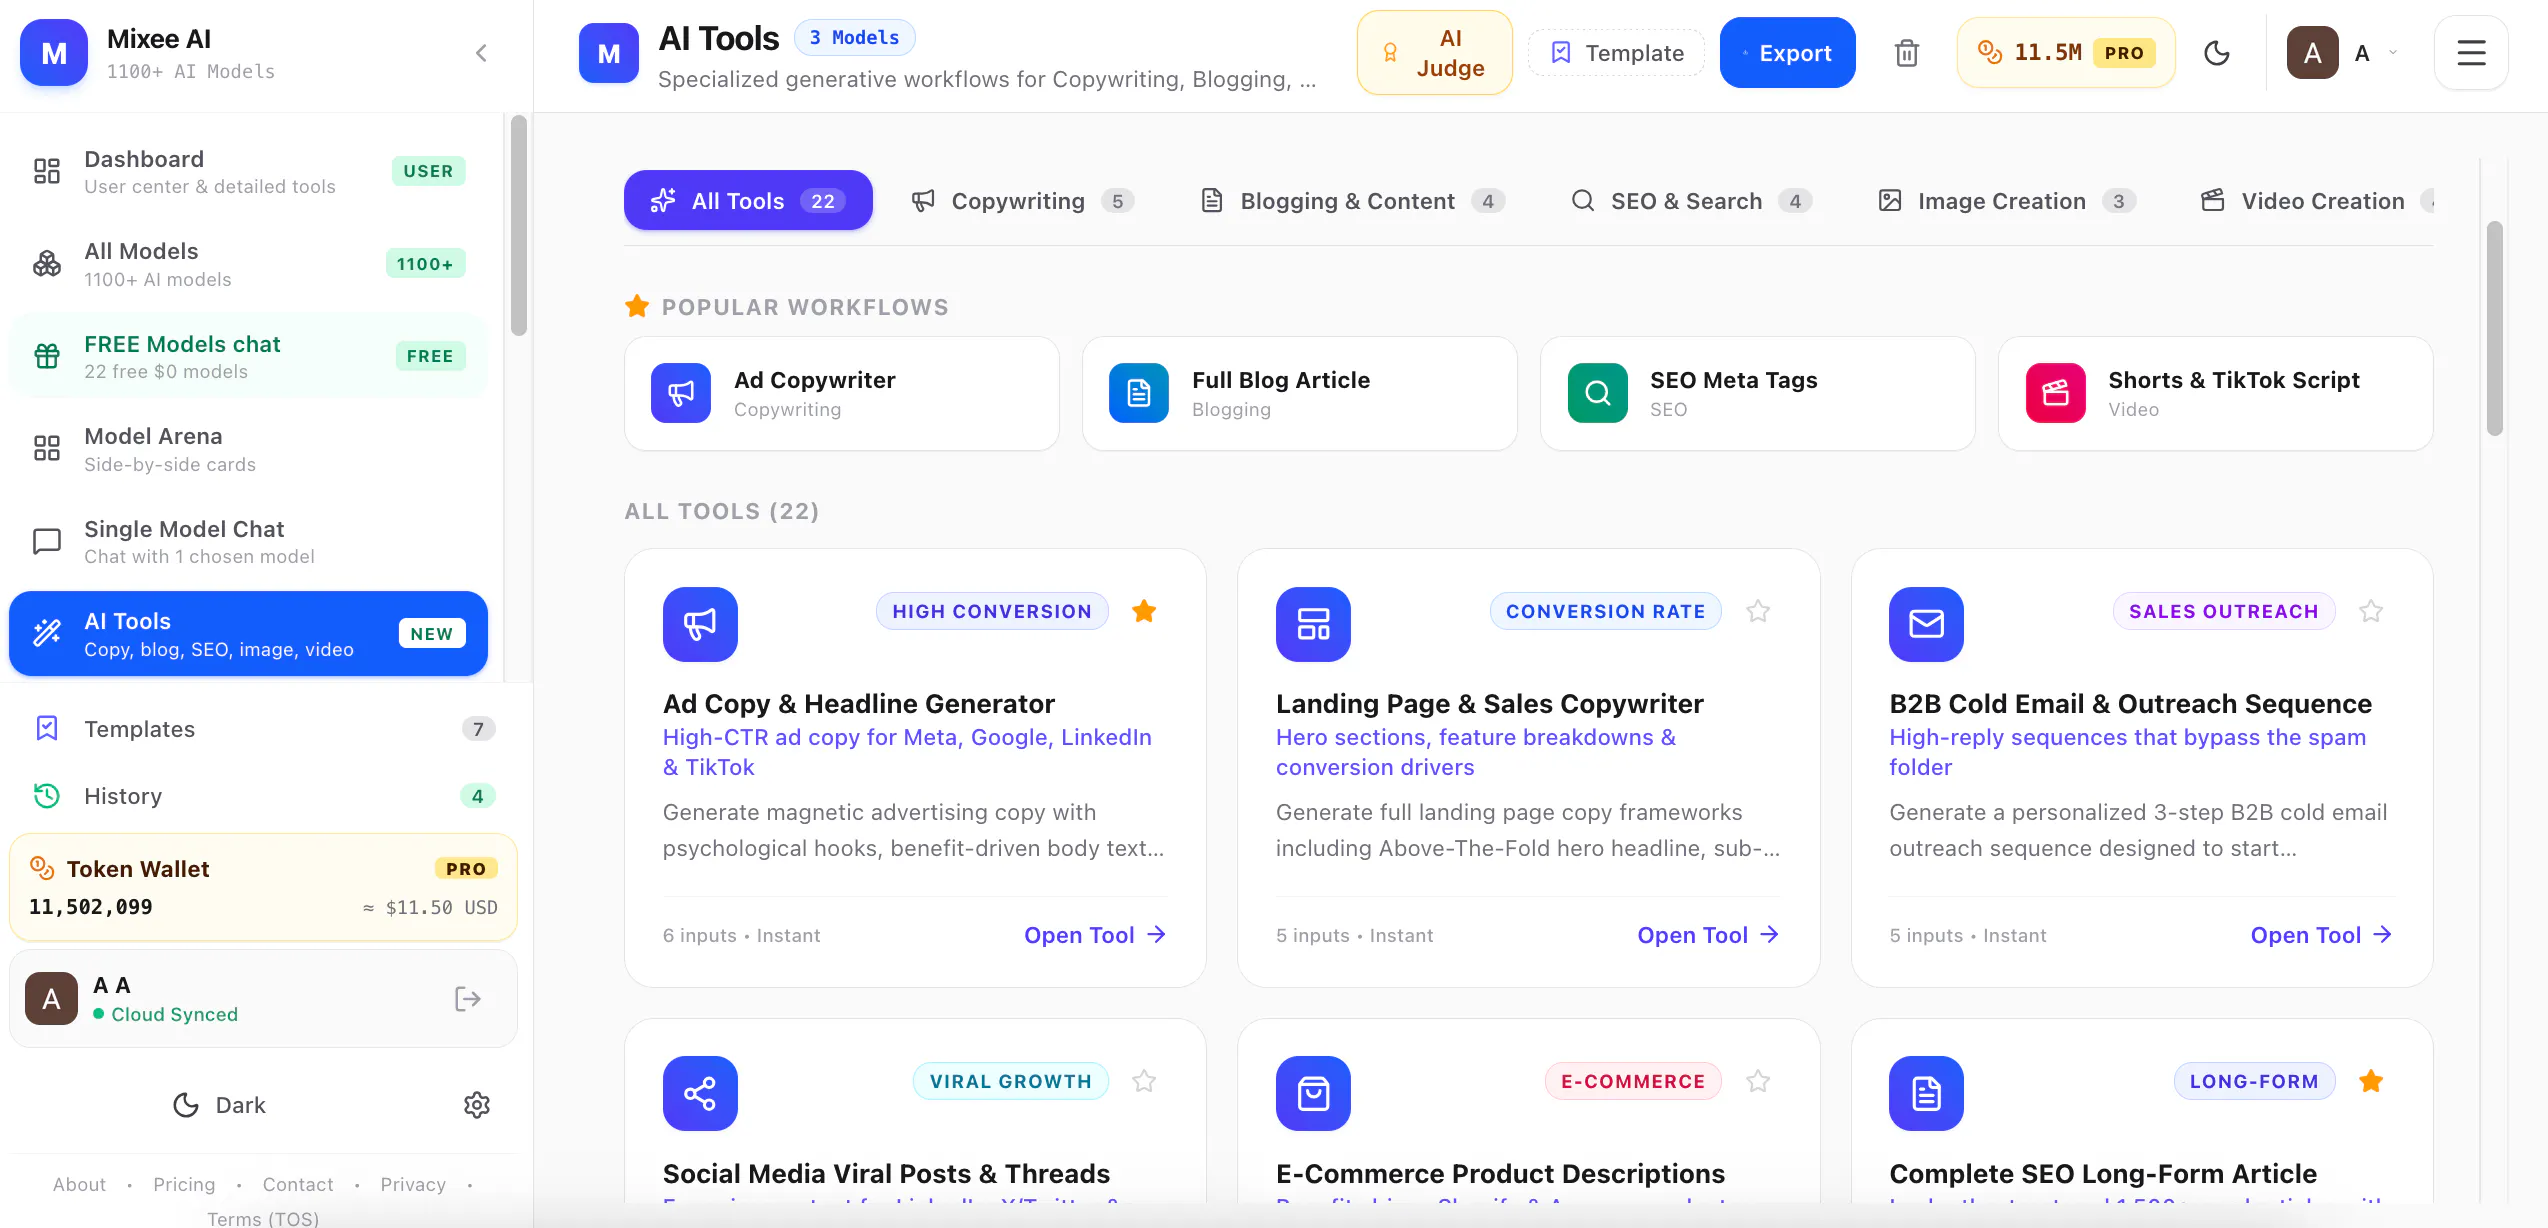Unfavorite Complete SEO Long-Form Article star
The width and height of the screenshot is (2548, 1228).
[x=2371, y=1081]
